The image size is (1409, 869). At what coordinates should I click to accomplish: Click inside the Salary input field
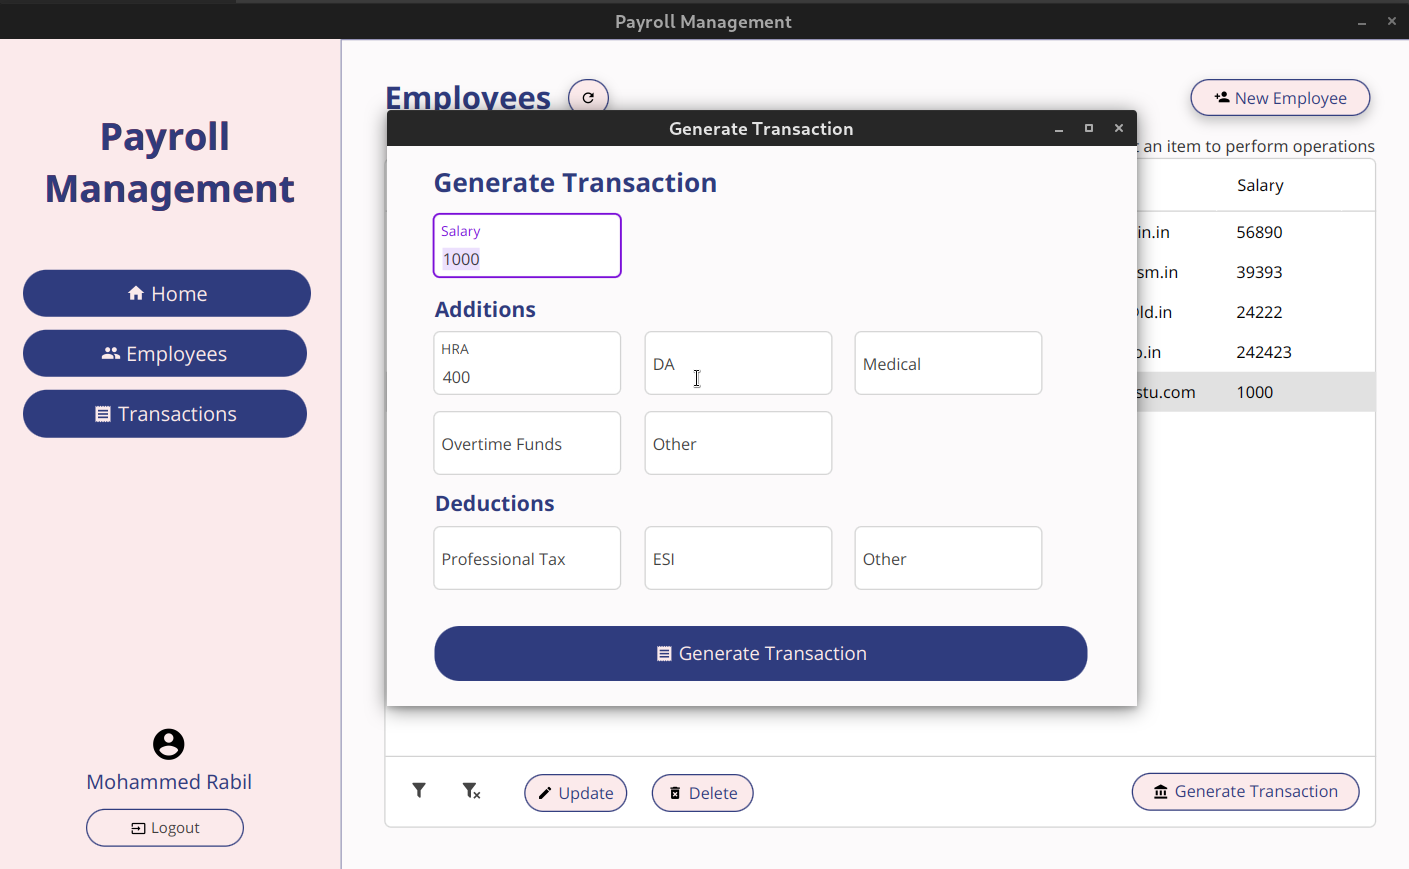tap(527, 258)
